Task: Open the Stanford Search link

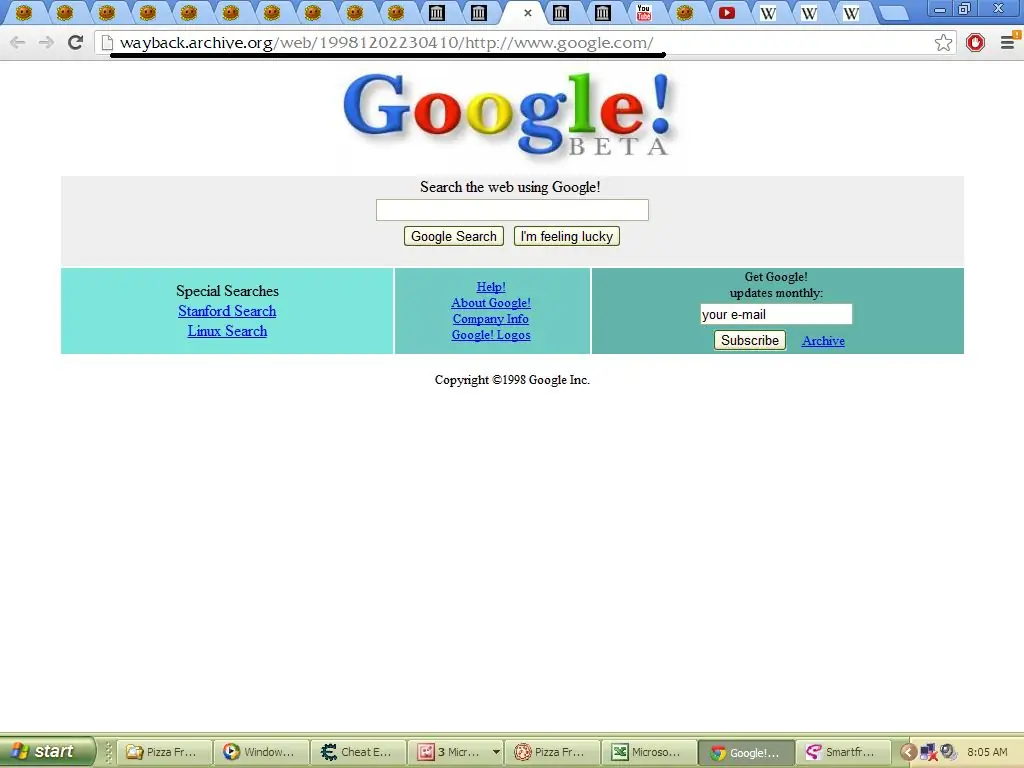Action: tap(227, 311)
